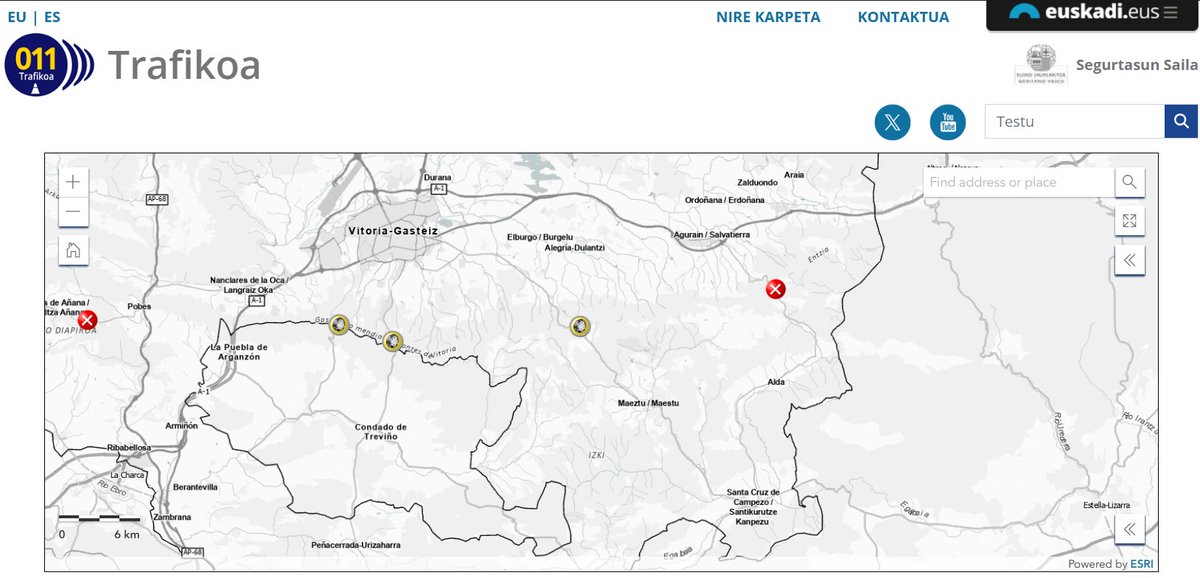Image resolution: width=1200 pixels, height=578 pixels.
Task: Select the red incident marker near Pobes
Action: click(86, 321)
